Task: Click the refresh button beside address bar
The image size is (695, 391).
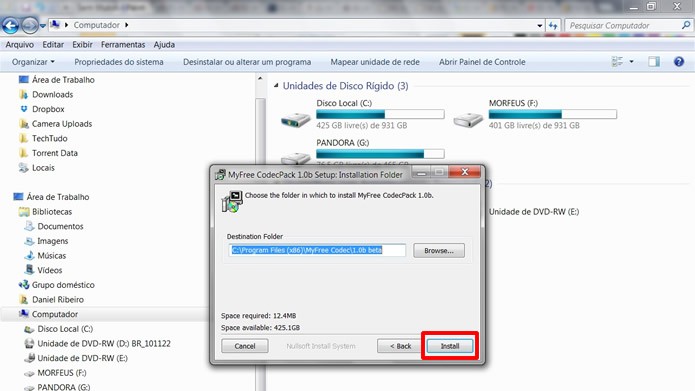Action: [553, 26]
